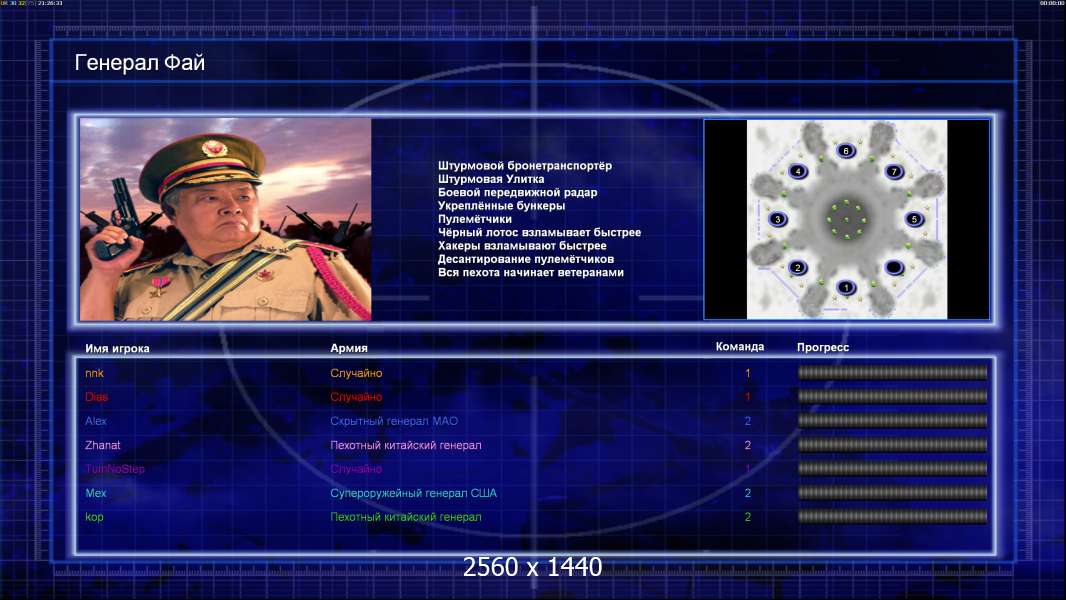1066x600 pixels.
Task: Click the 'Команда' column header
Action: click(740, 347)
